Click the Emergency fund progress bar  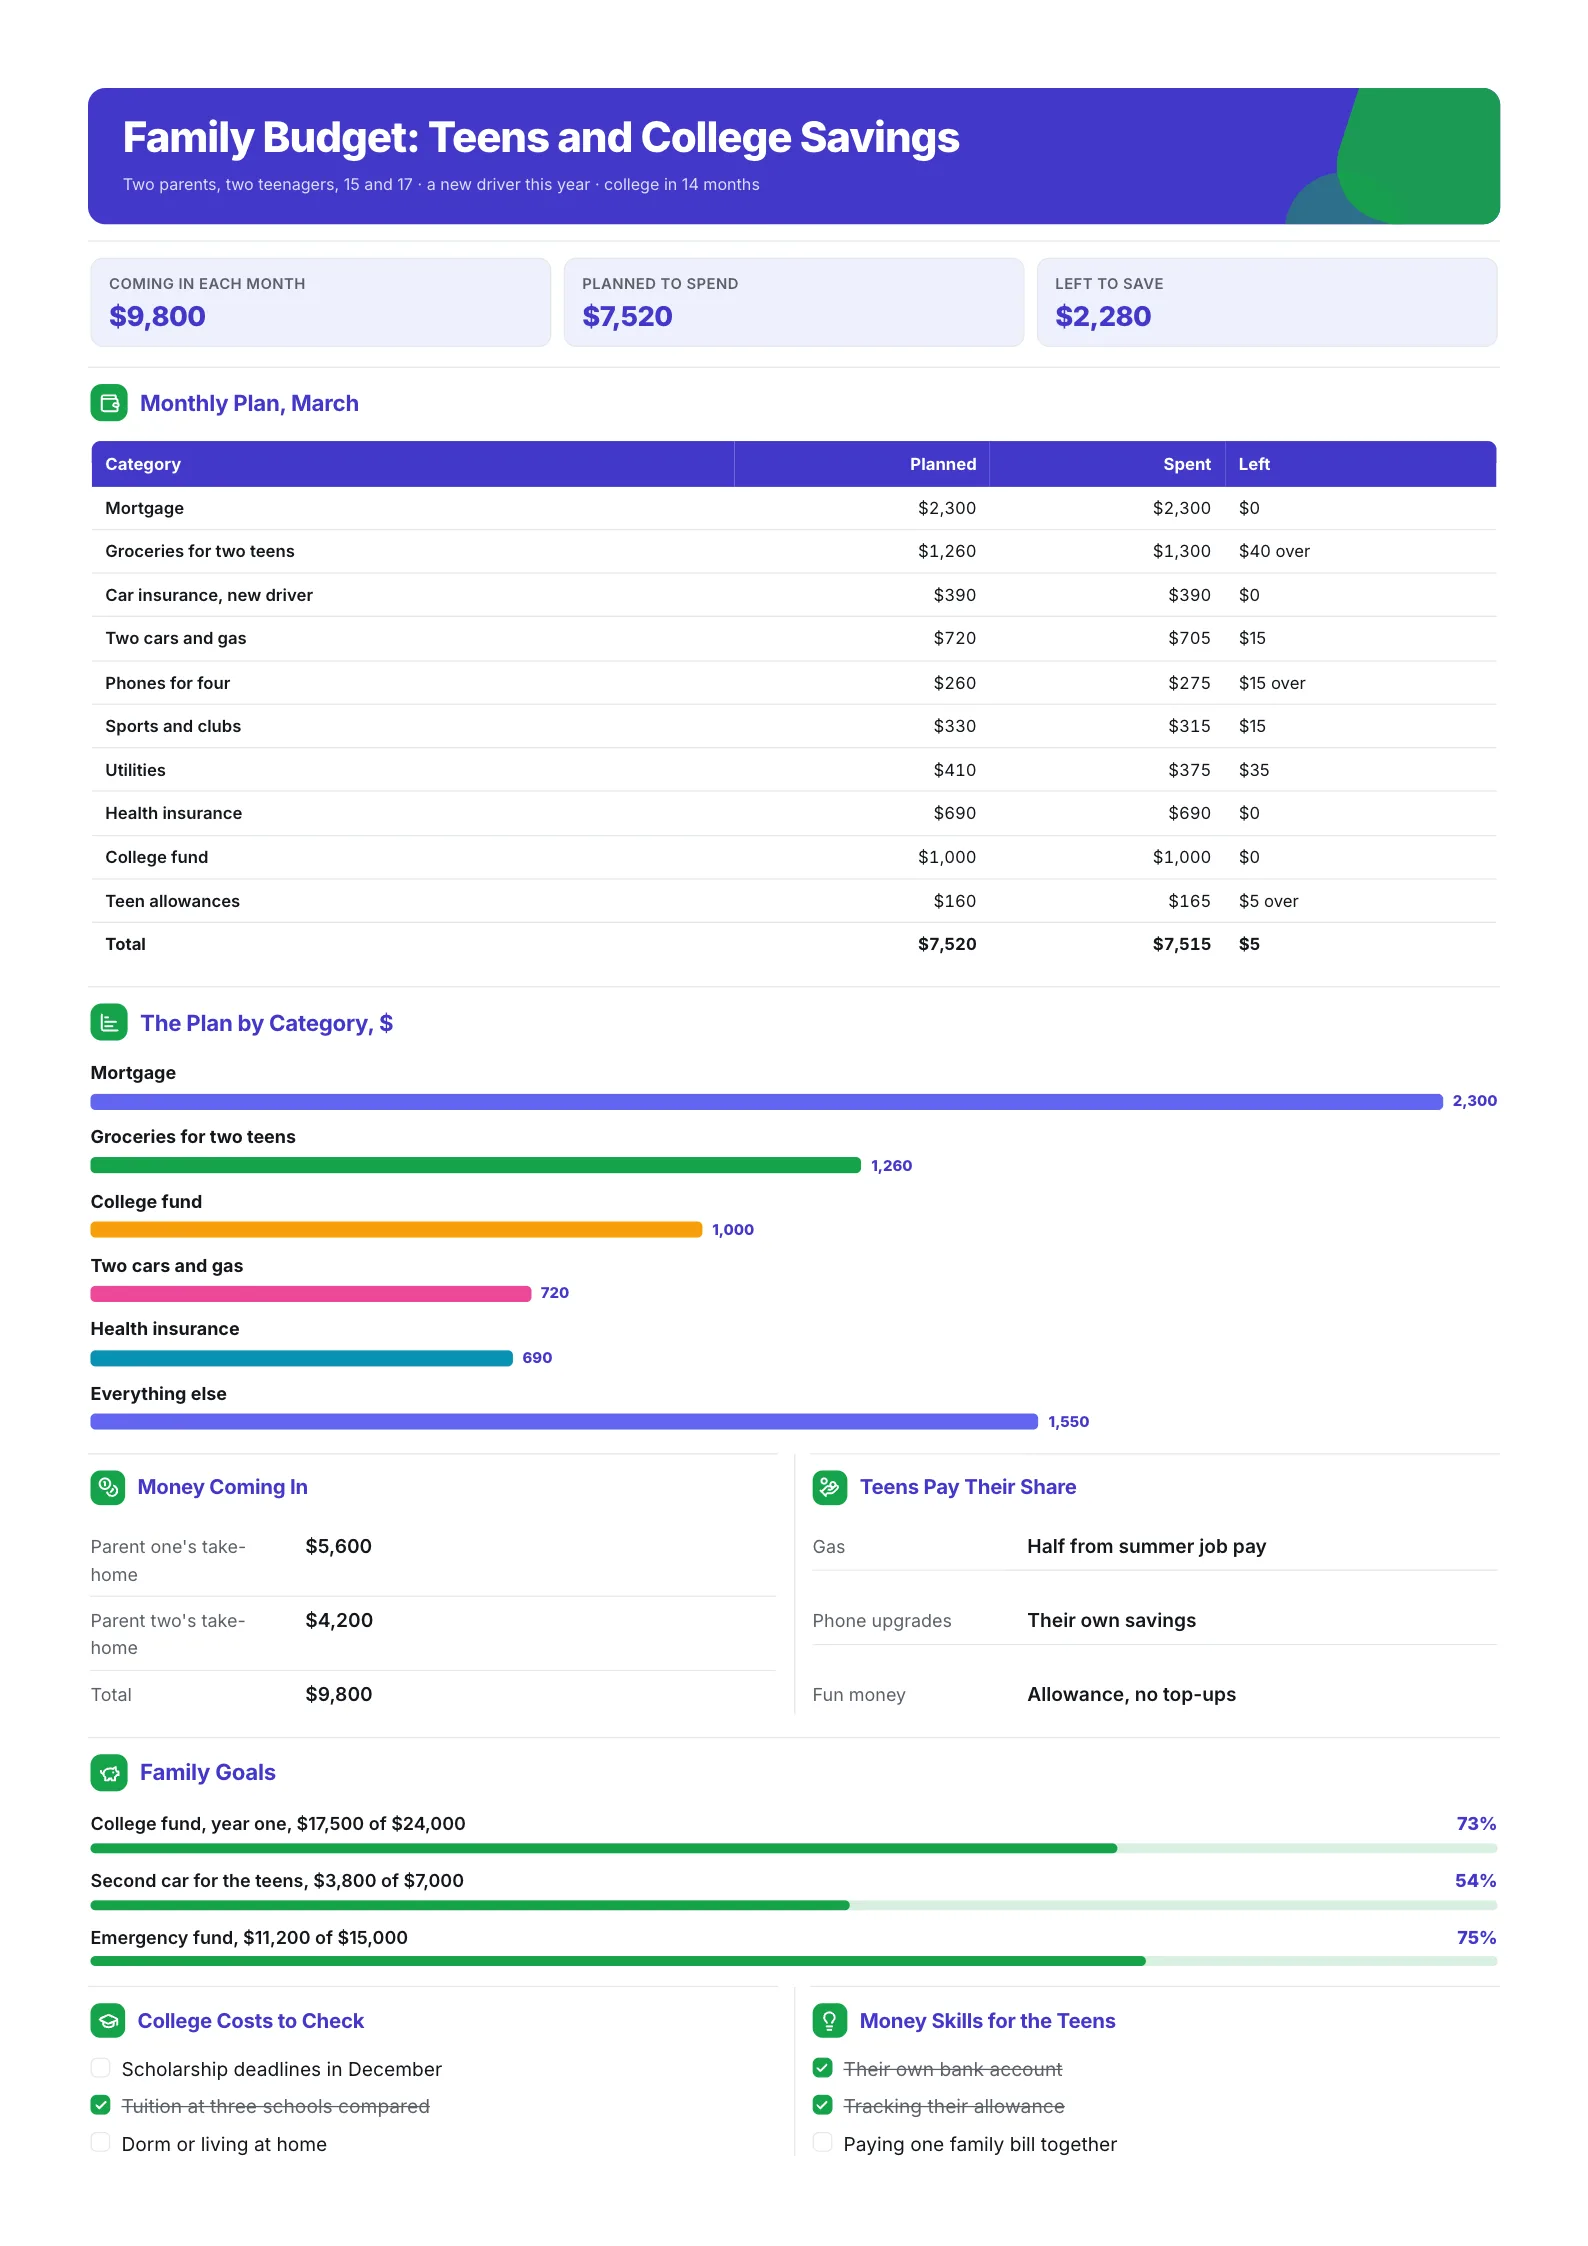pos(794,1961)
